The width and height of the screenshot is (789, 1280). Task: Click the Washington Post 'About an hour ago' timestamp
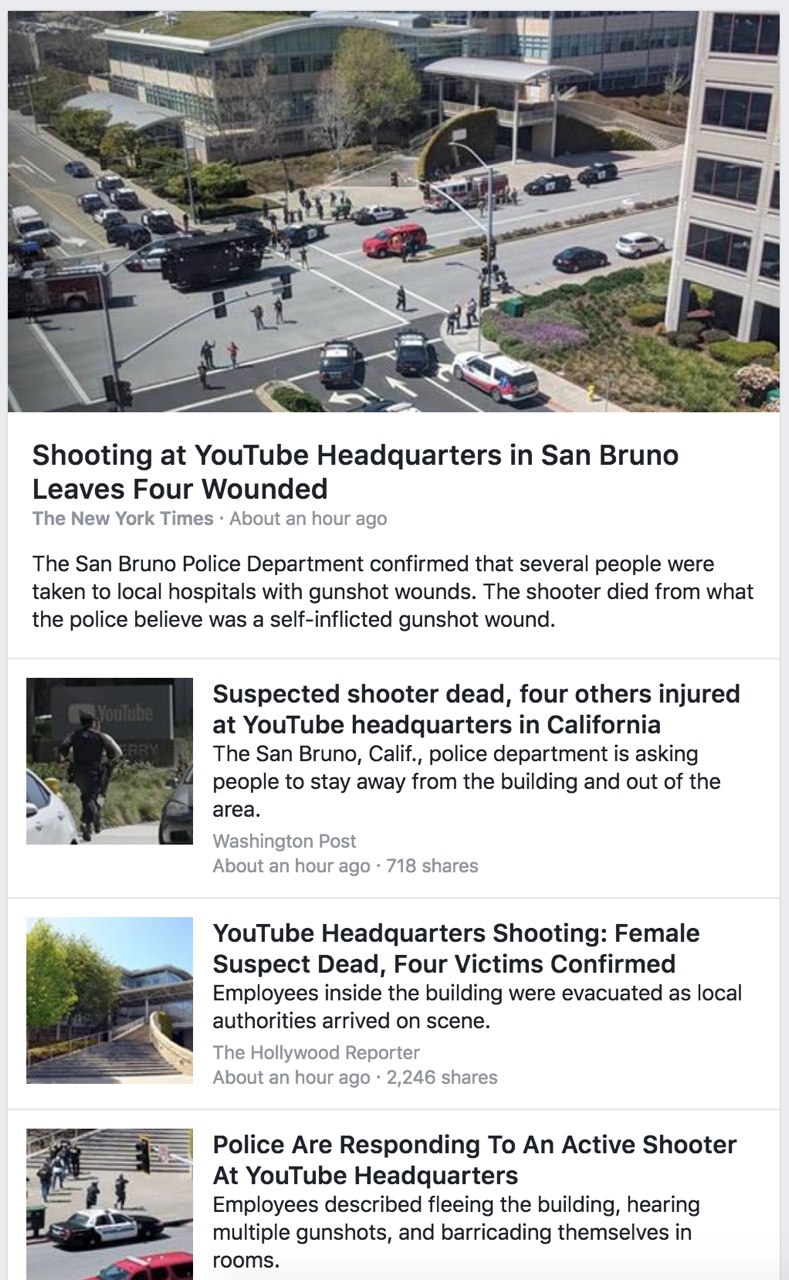click(x=291, y=866)
